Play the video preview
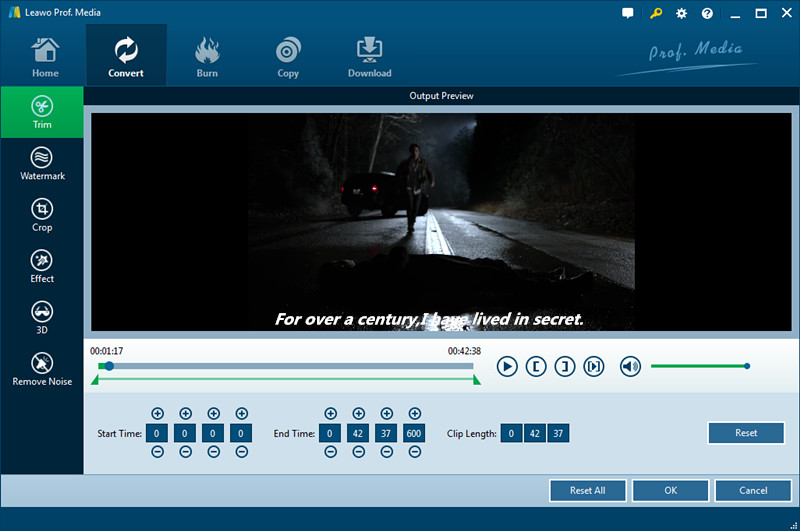 507,366
